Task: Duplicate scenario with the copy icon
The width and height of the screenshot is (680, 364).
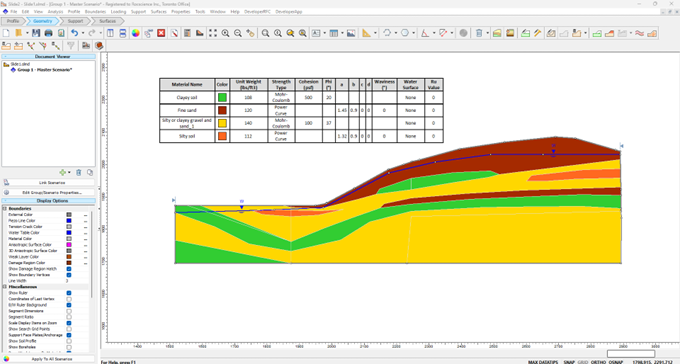Action: pyautogui.click(x=90, y=172)
